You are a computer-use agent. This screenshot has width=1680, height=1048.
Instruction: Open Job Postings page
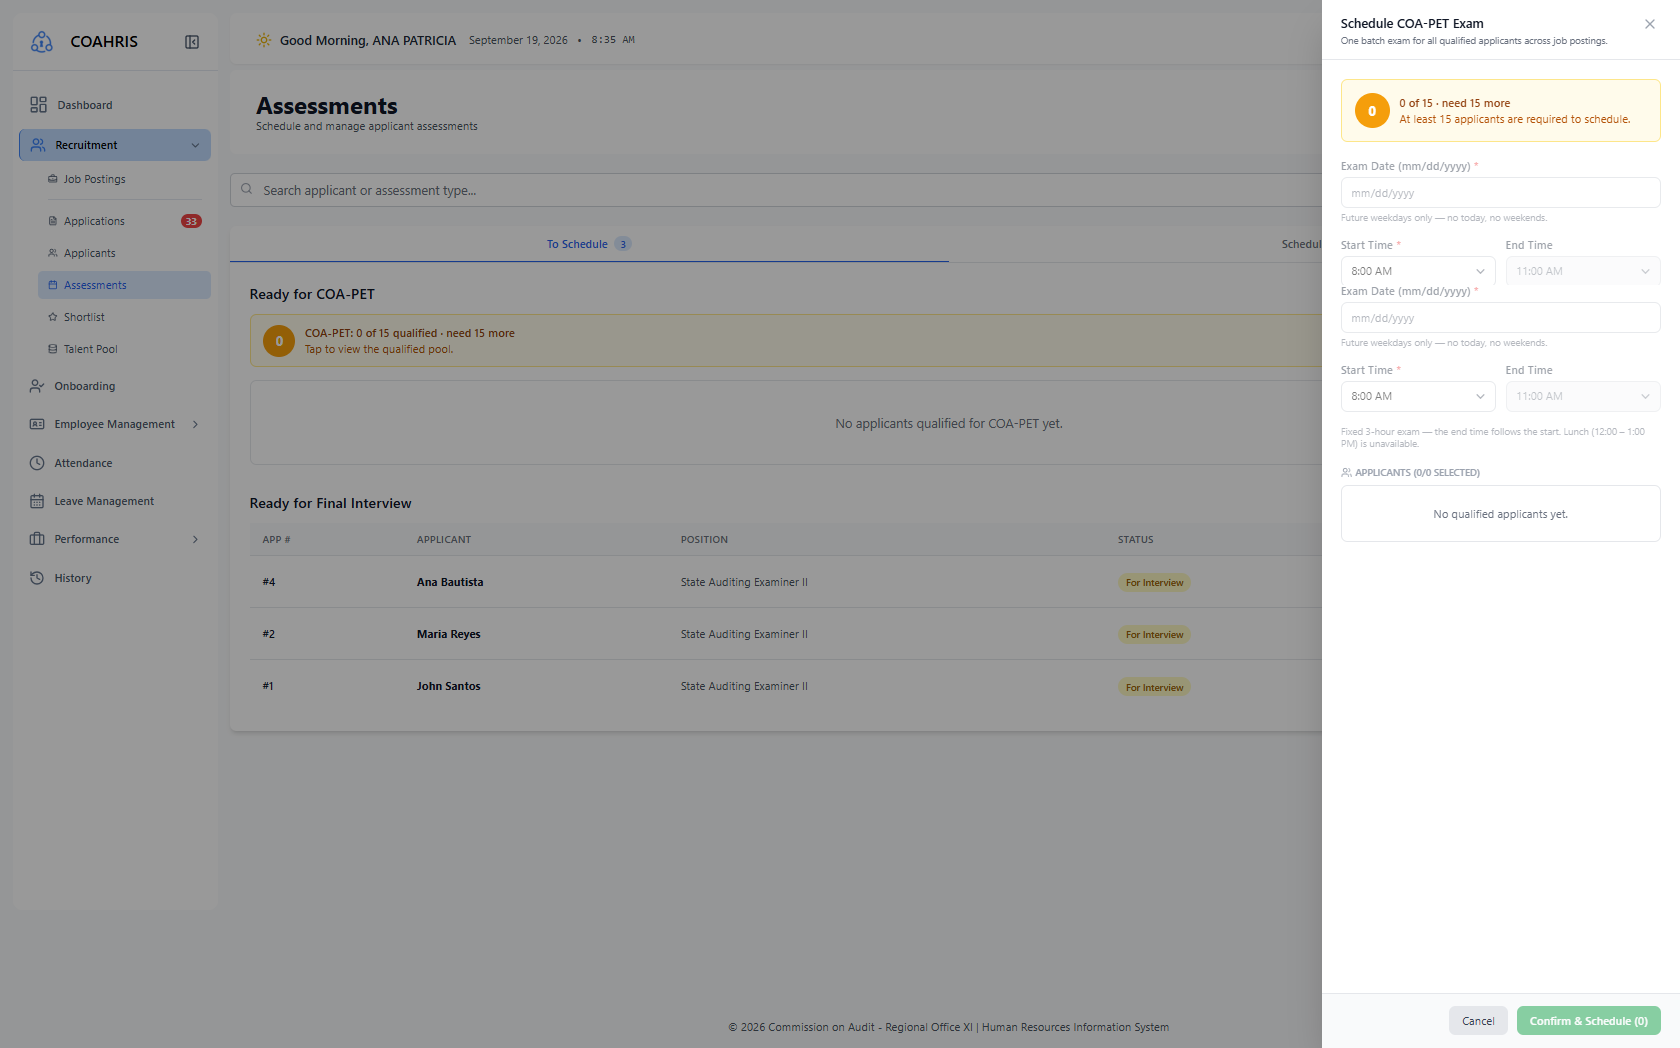click(124, 179)
